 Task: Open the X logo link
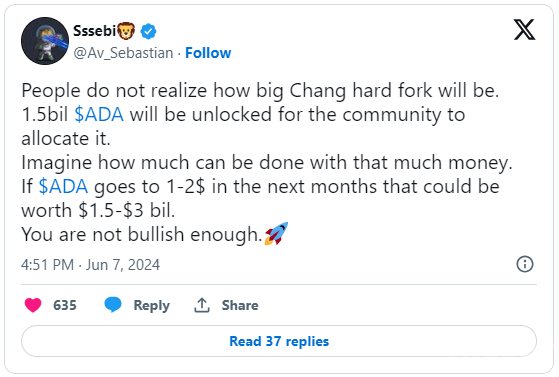(x=524, y=30)
